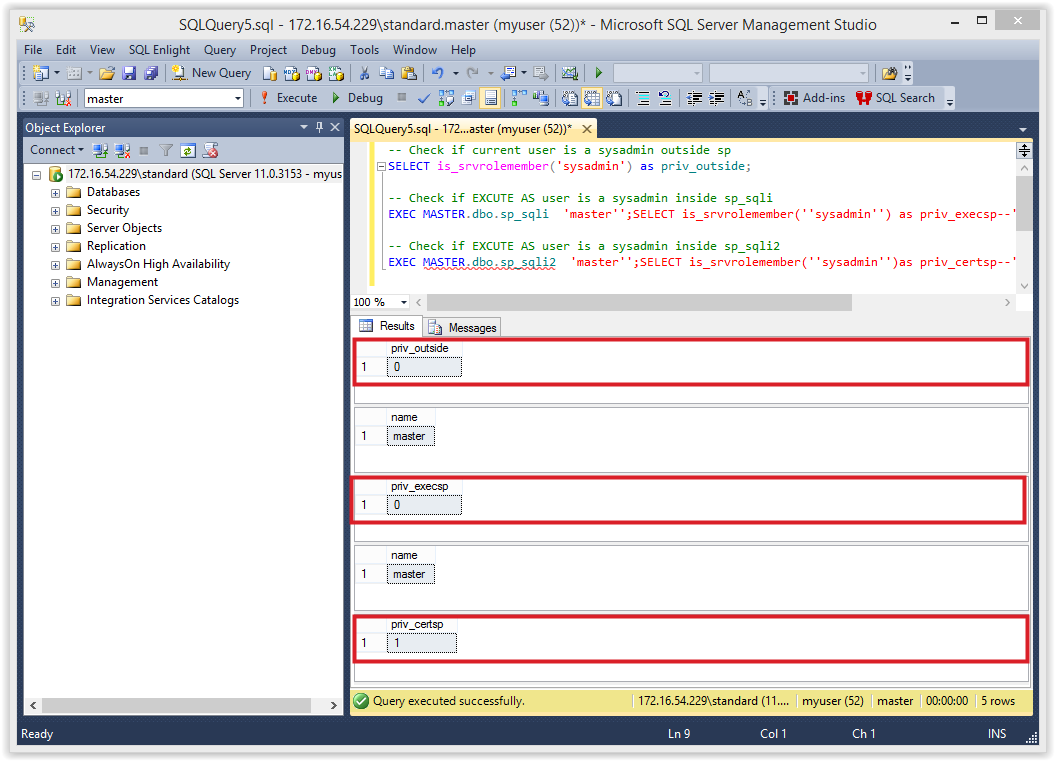Open the Connect dropdown in Object Explorer
This screenshot has height=761, width=1055.
[x=56, y=150]
